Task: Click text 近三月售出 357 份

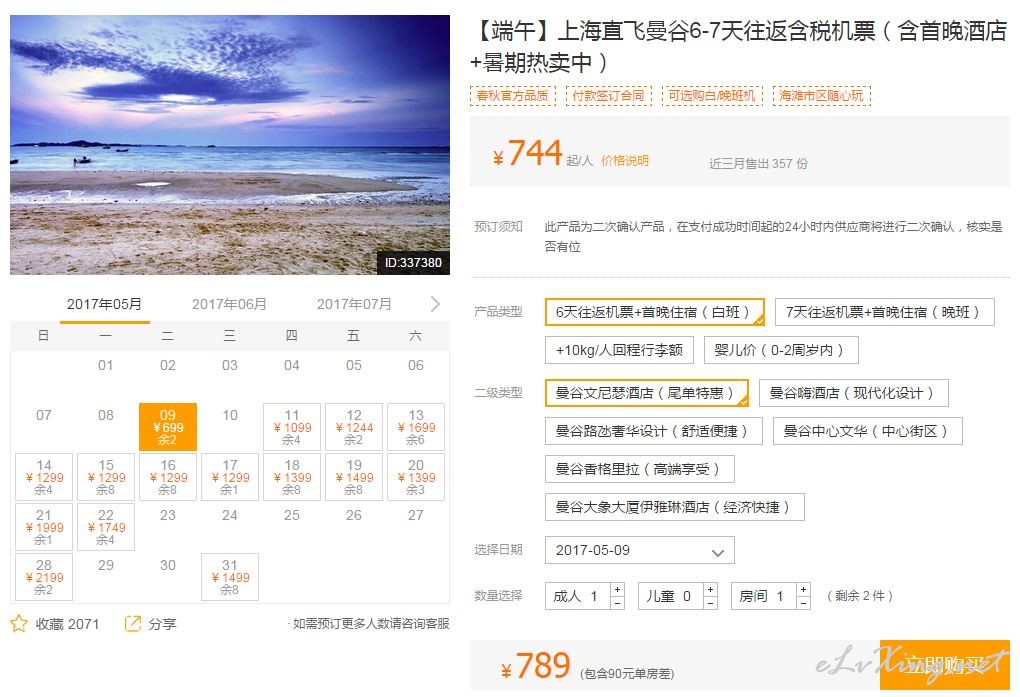Action: [758, 164]
